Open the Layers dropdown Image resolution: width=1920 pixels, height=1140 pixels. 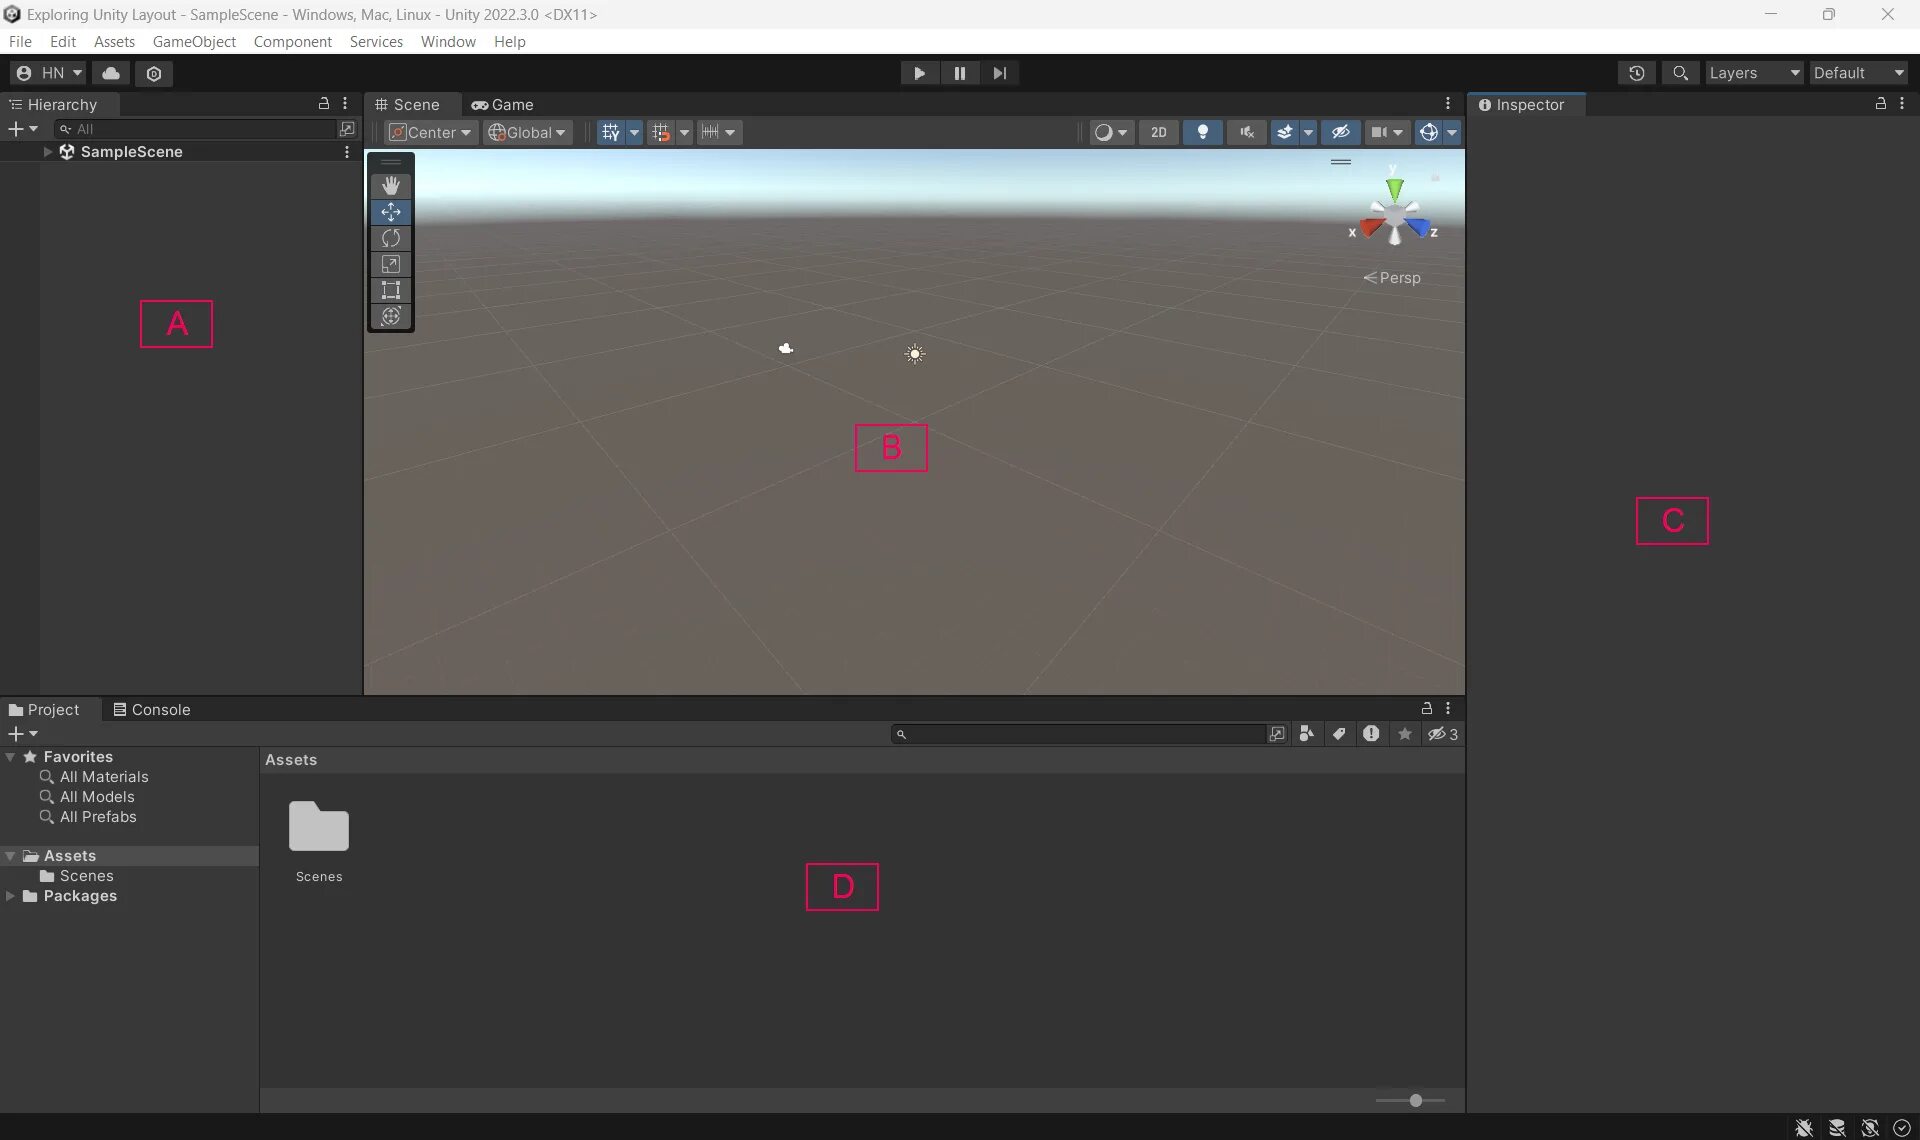(1753, 73)
